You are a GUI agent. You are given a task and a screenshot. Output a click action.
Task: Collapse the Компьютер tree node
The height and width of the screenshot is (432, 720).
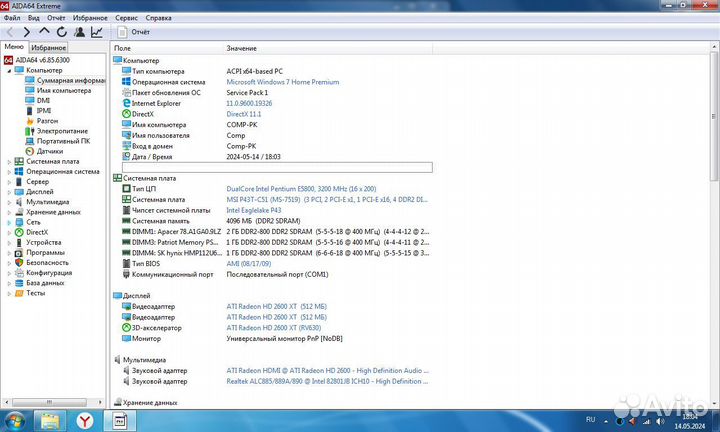click(9, 71)
